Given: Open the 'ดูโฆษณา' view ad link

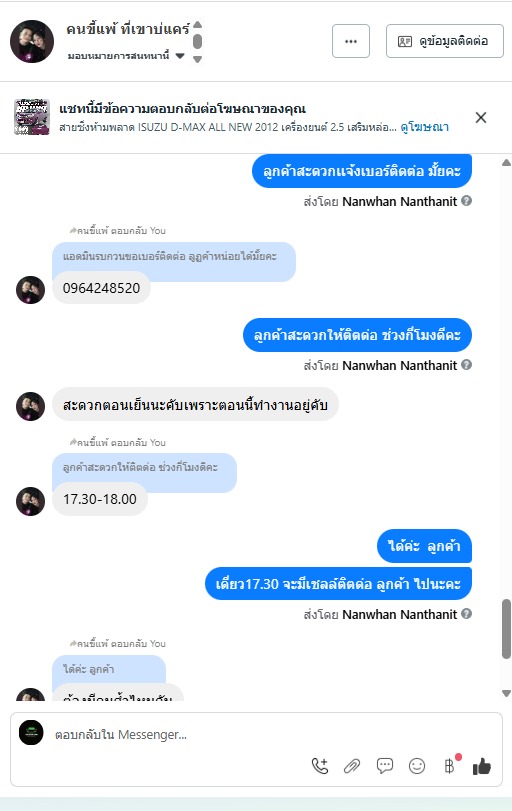Looking at the screenshot, I should pyautogui.click(x=425, y=127).
